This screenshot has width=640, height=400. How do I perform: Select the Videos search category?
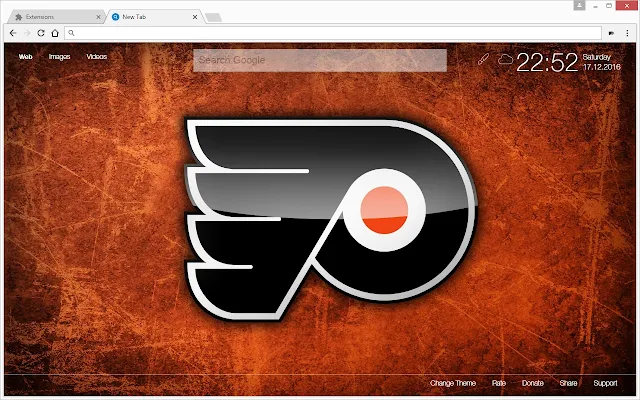[x=97, y=57]
